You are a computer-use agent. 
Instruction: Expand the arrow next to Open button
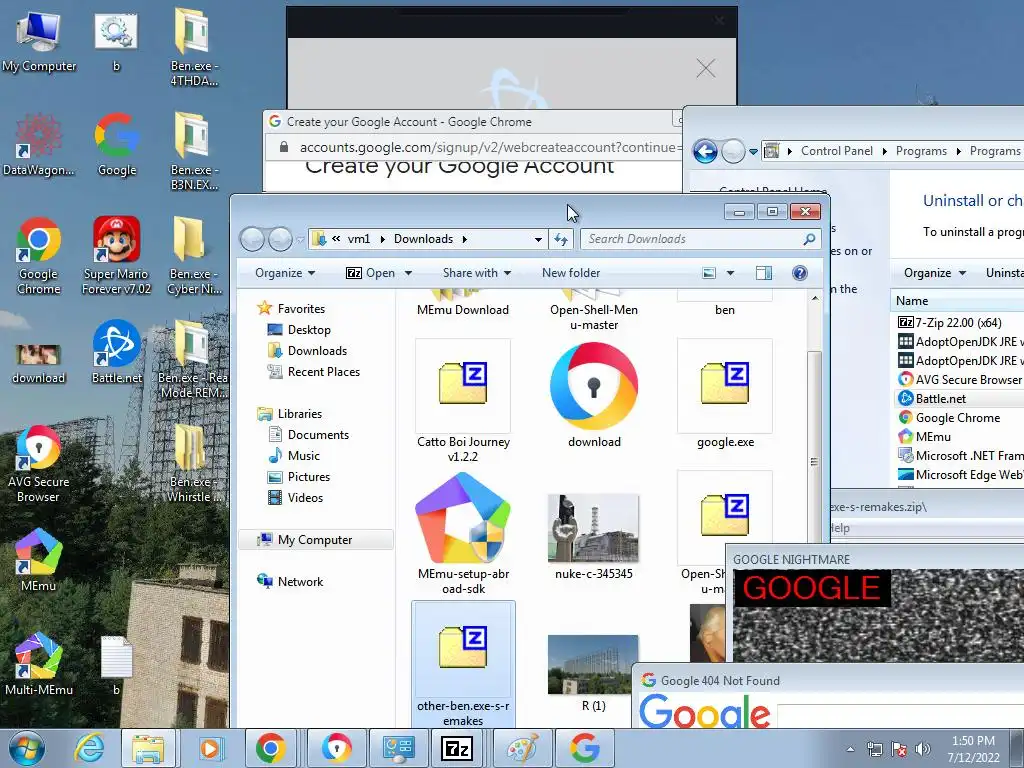408,273
